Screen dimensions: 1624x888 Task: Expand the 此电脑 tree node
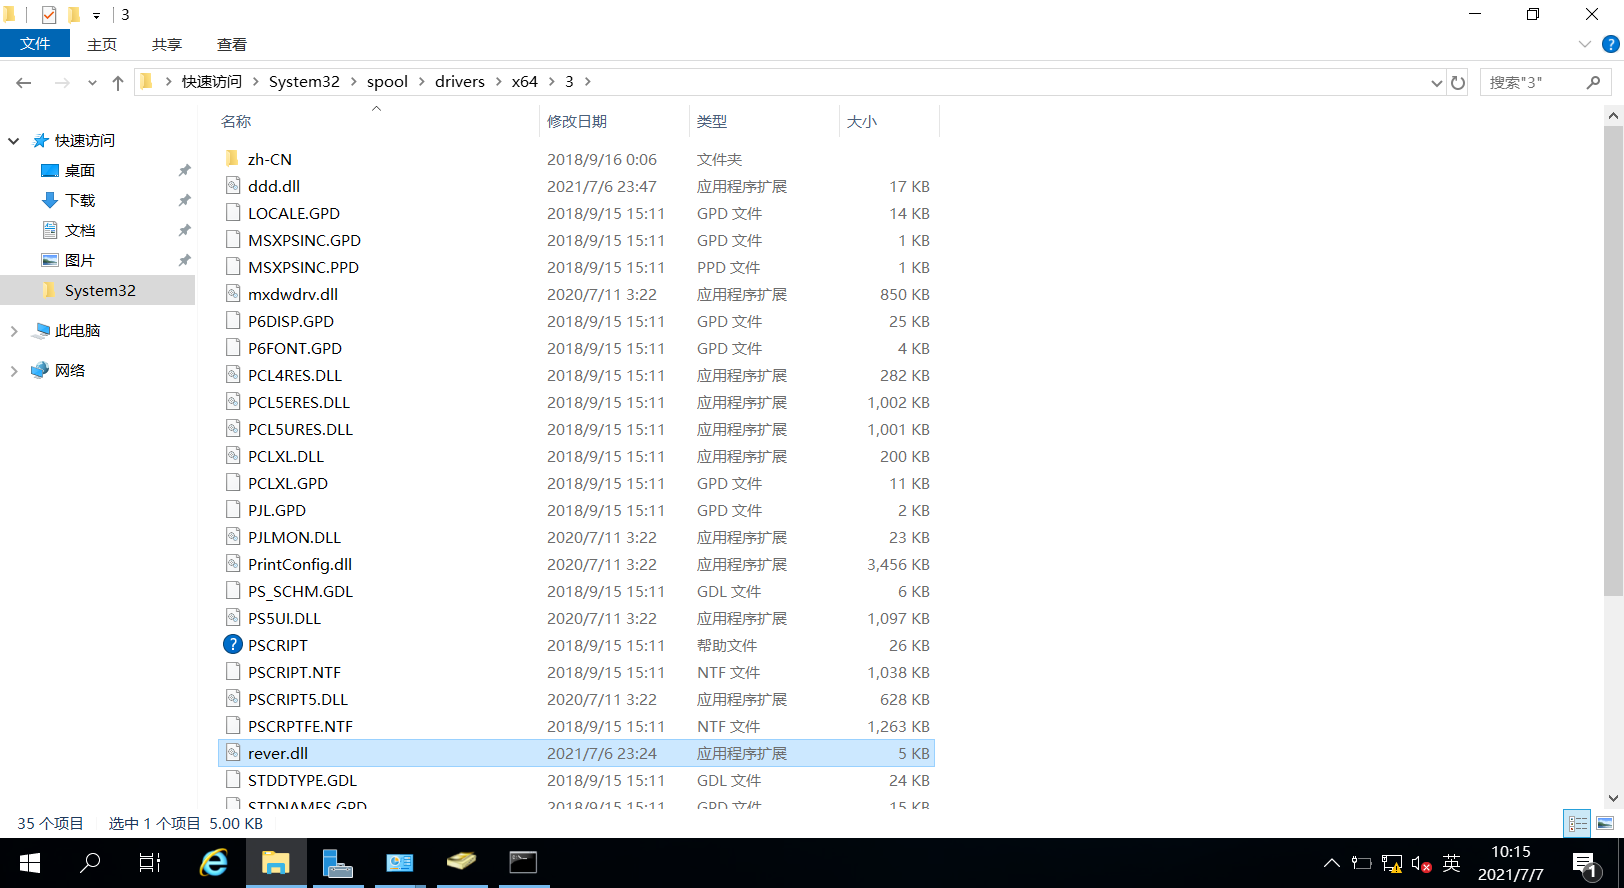pyautogui.click(x=14, y=331)
